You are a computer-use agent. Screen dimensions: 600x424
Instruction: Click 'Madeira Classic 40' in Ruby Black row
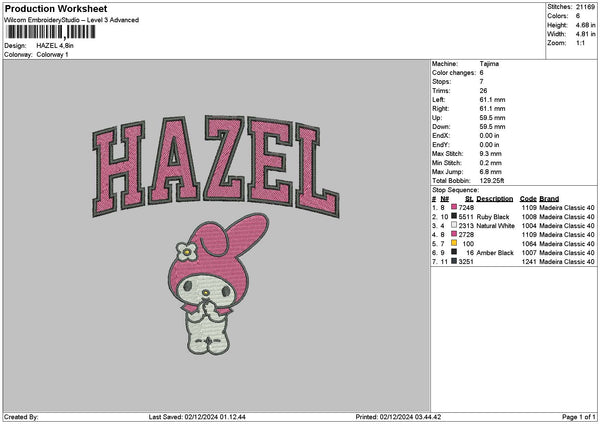tap(567, 217)
